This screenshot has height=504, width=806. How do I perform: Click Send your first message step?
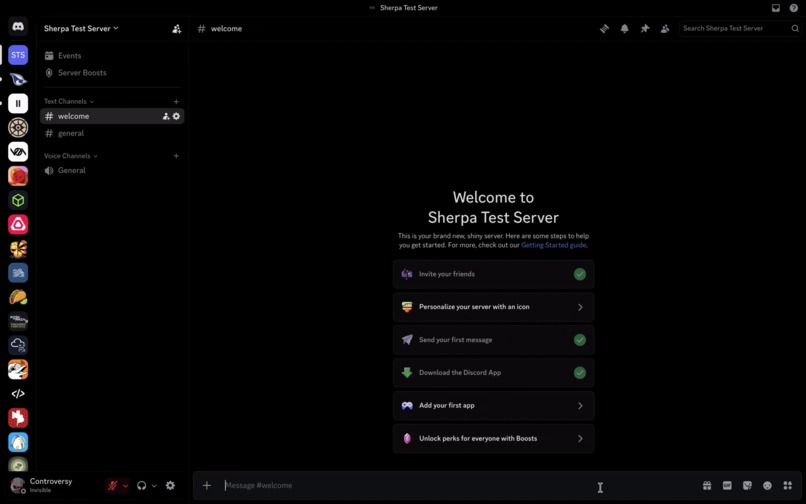493,340
